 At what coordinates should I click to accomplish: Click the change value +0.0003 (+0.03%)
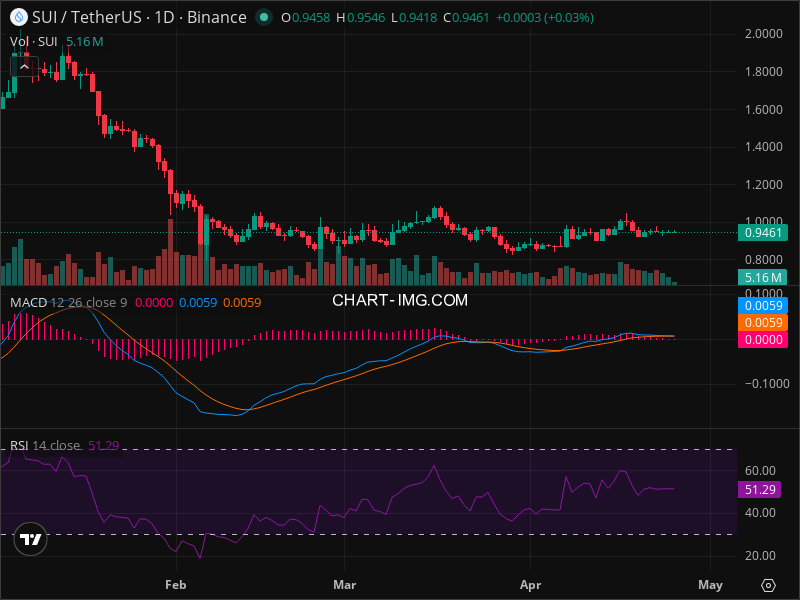[544, 18]
